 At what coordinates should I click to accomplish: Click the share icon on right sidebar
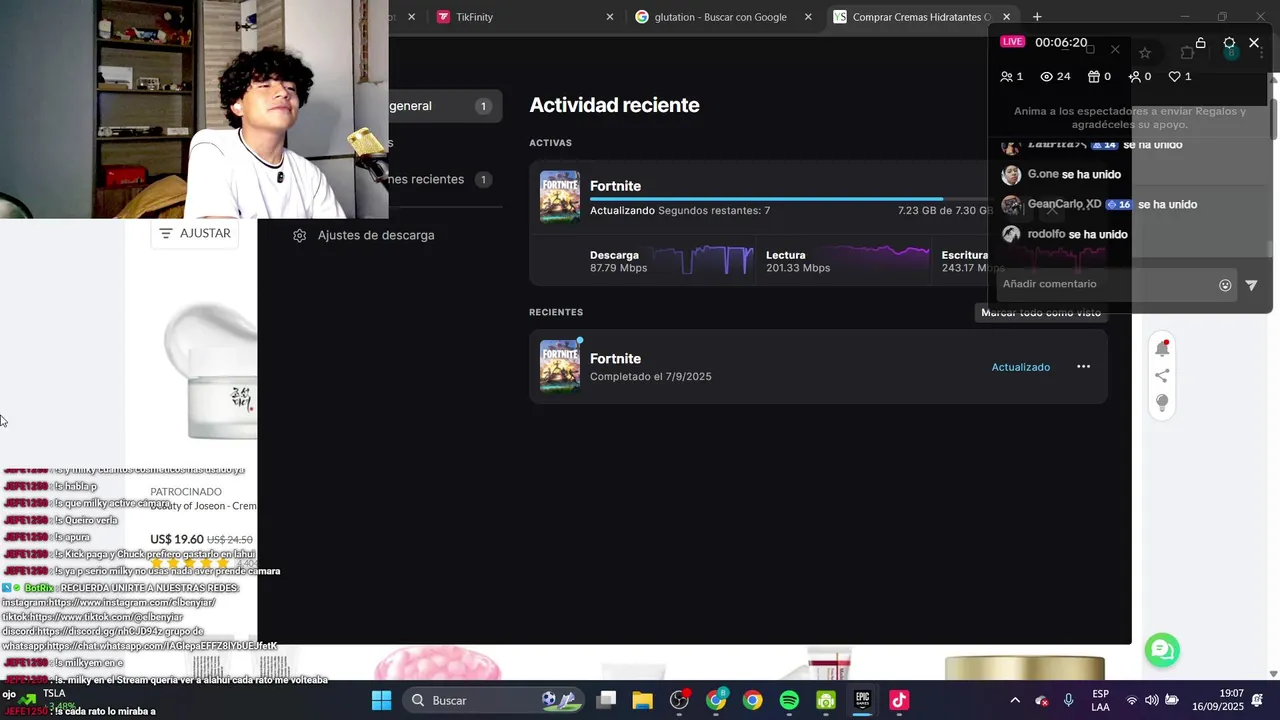point(1162,376)
